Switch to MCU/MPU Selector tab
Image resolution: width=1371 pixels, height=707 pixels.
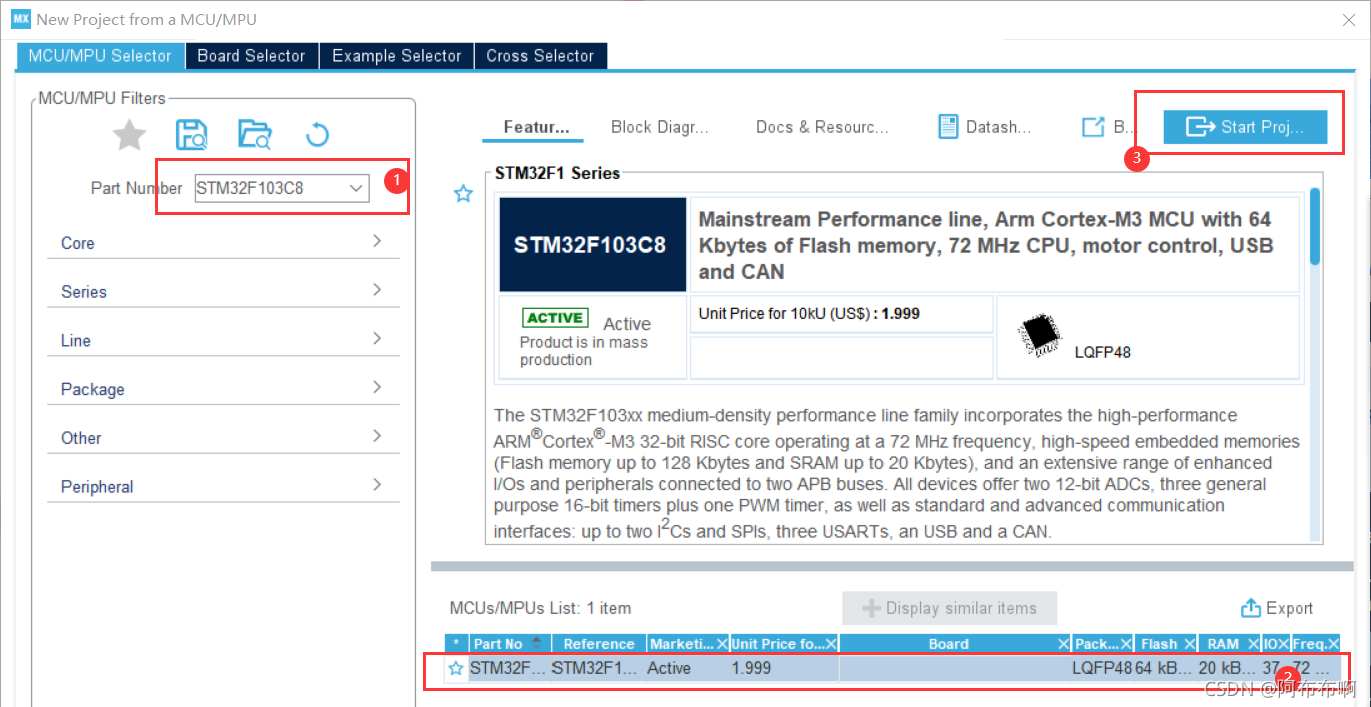(100, 56)
